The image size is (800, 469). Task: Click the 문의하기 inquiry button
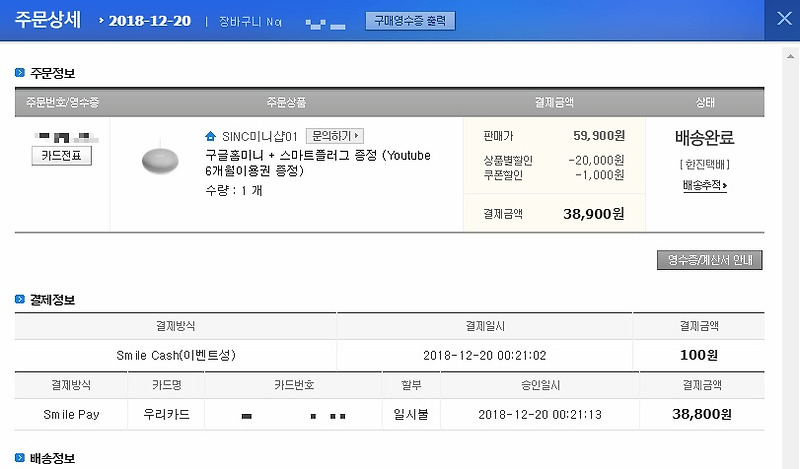tap(335, 136)
